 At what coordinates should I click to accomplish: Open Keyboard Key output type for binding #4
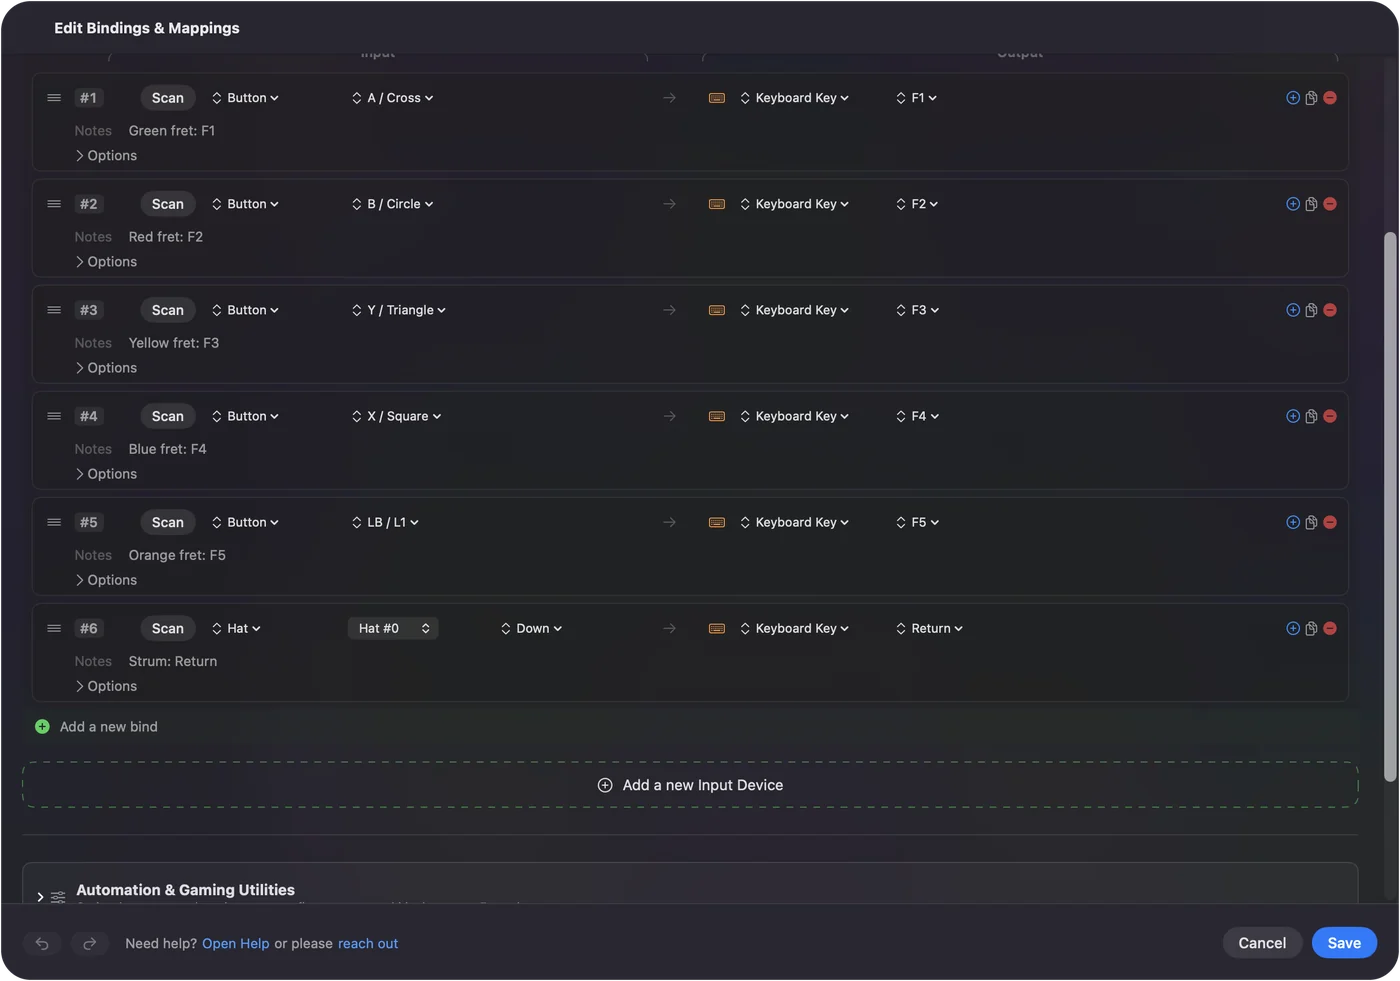point(795,416)
